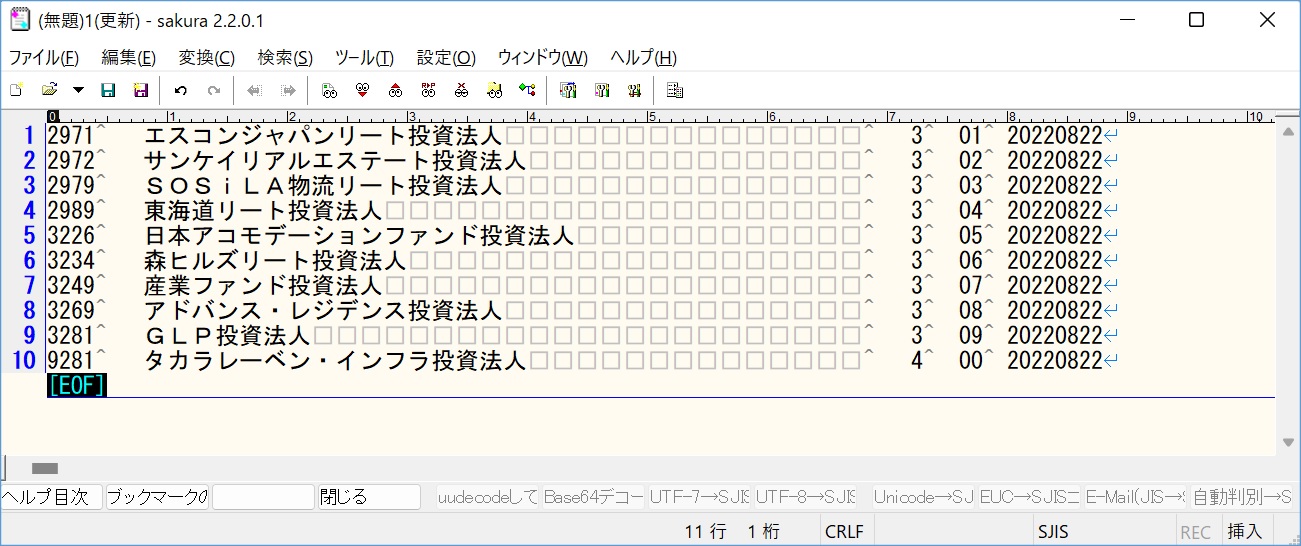Find next match down-arrow binoculars icon
This screenshot has width=1301, height=546.
pos(362,90)
